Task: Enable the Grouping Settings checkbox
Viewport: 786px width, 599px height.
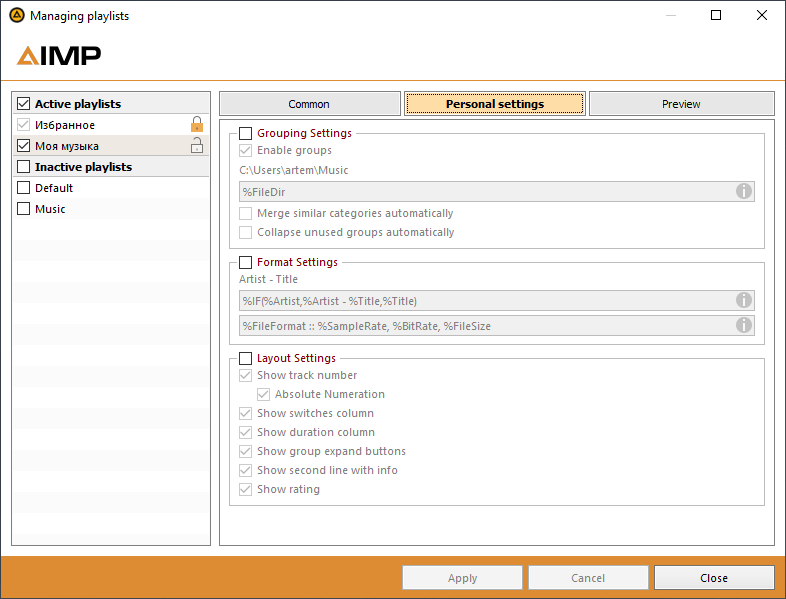Action: 246,133
